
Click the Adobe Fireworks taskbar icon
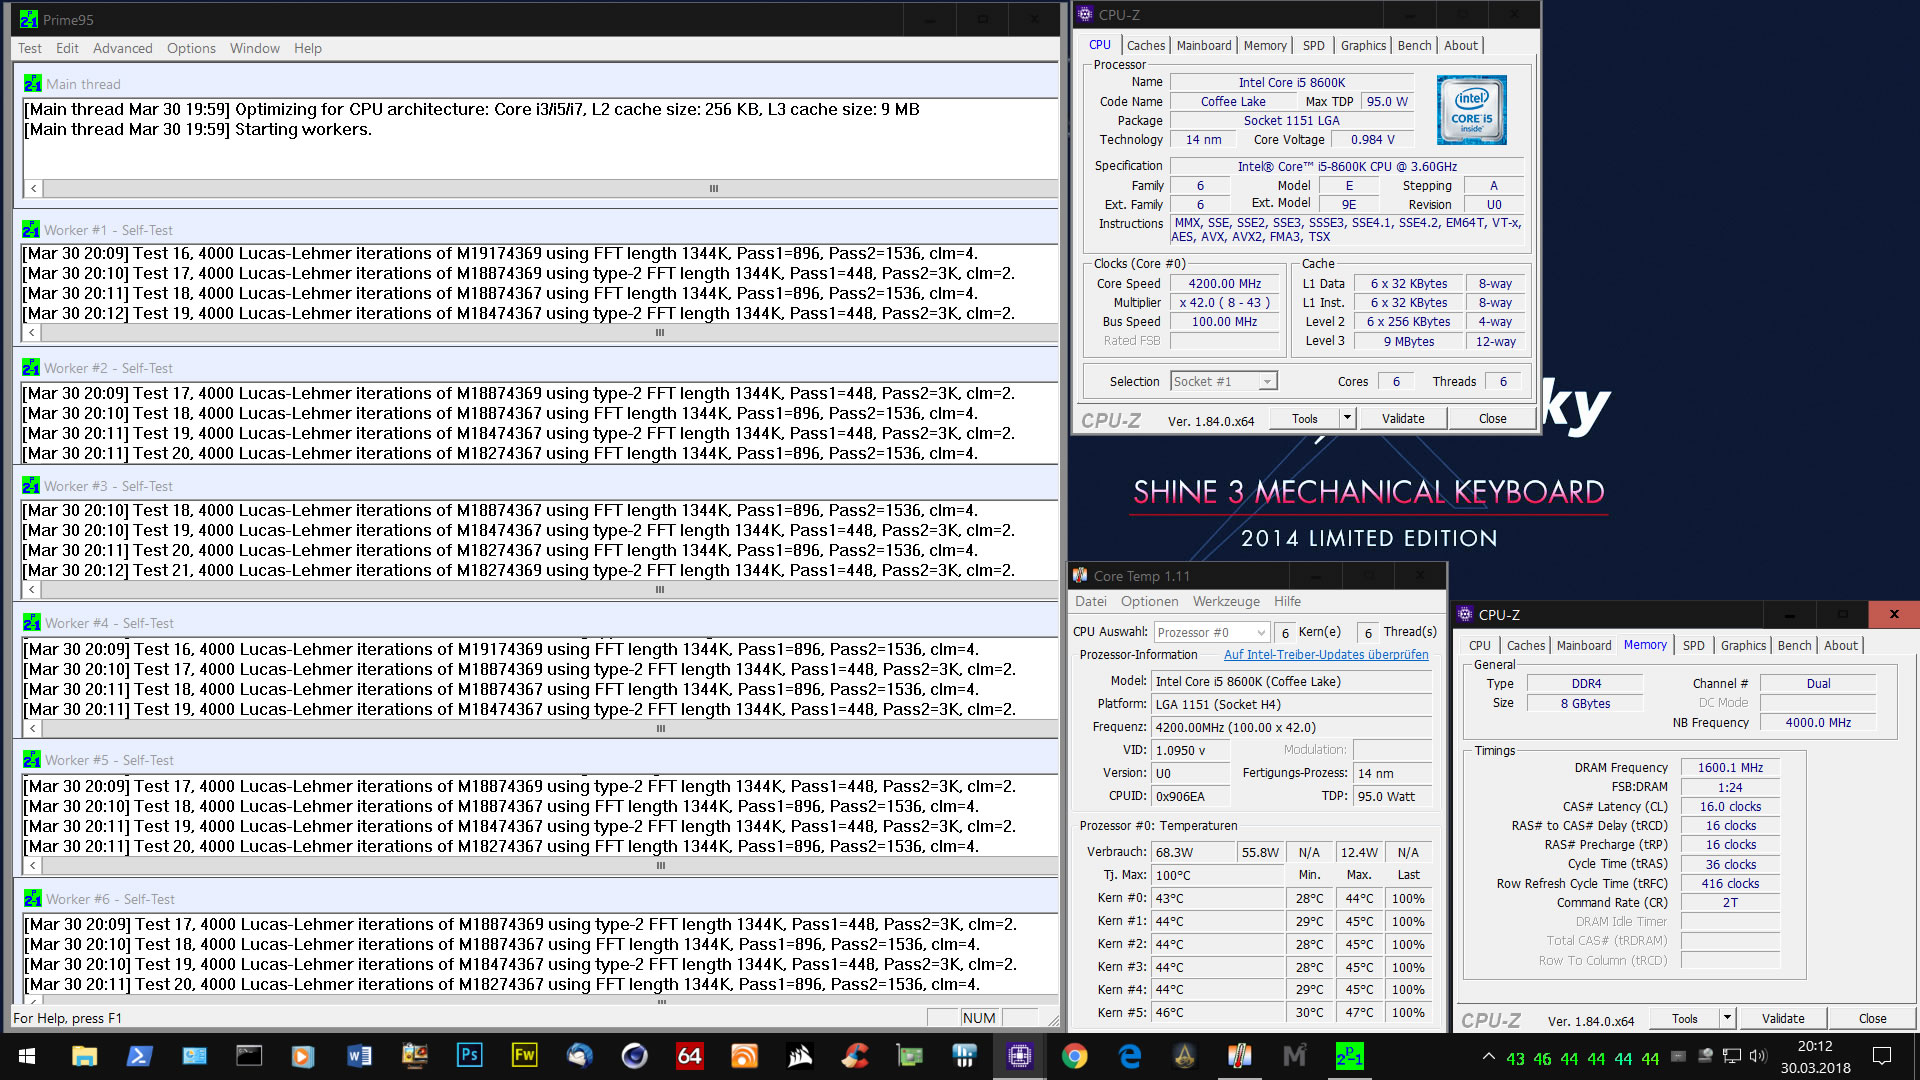click(x=524, y=1056)
